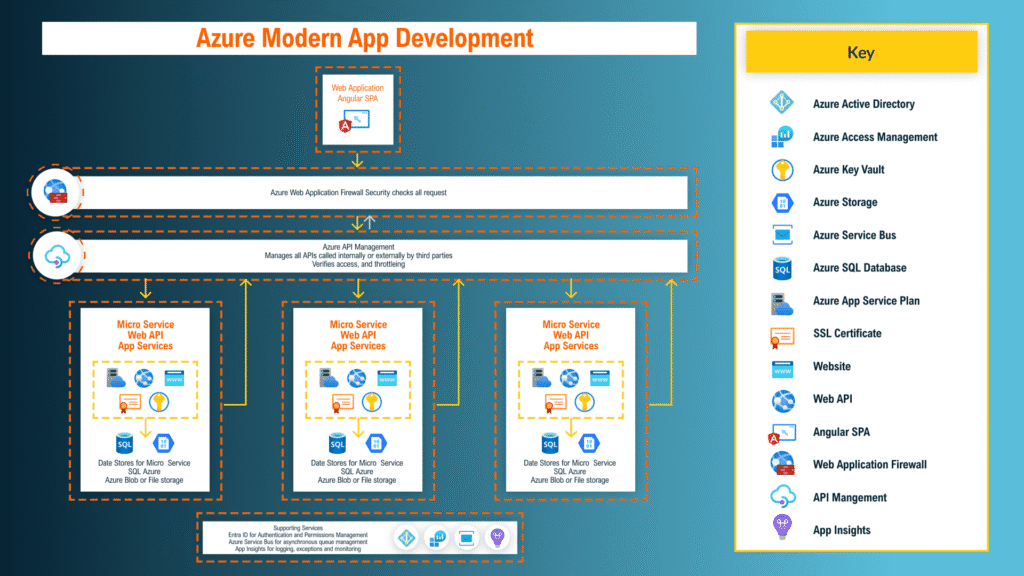
Task: Click the App Insights icon in the Supporting Services bar
Action: 496,538
